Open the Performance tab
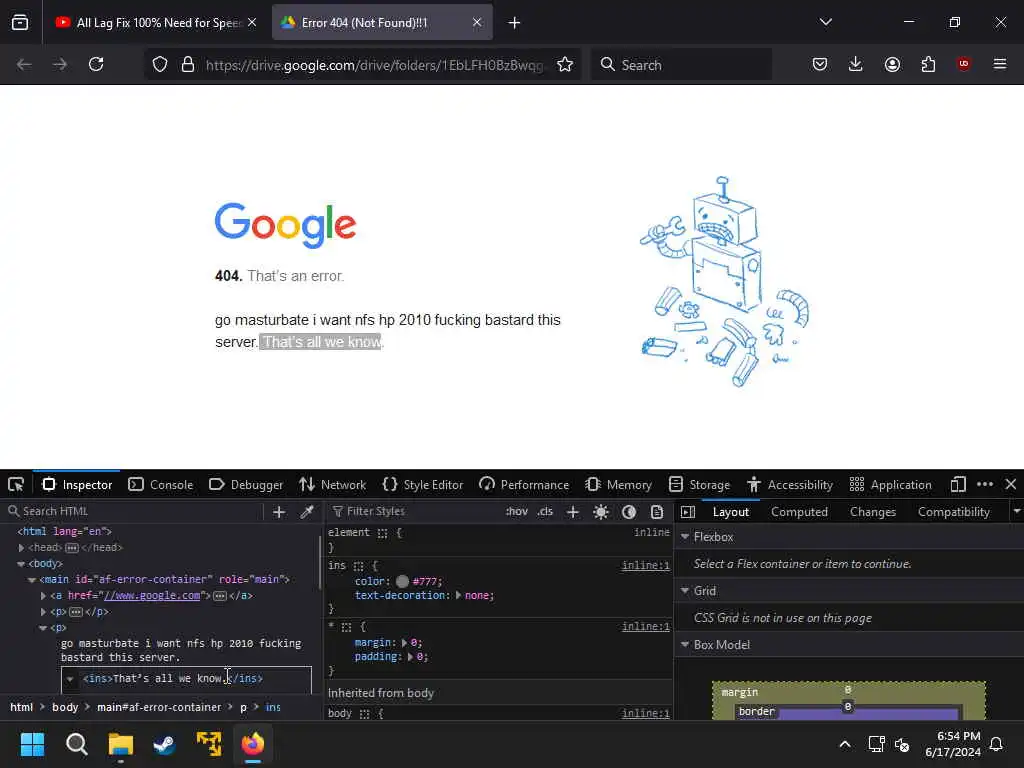The image size is (1024, 768). tap(524, 485)
